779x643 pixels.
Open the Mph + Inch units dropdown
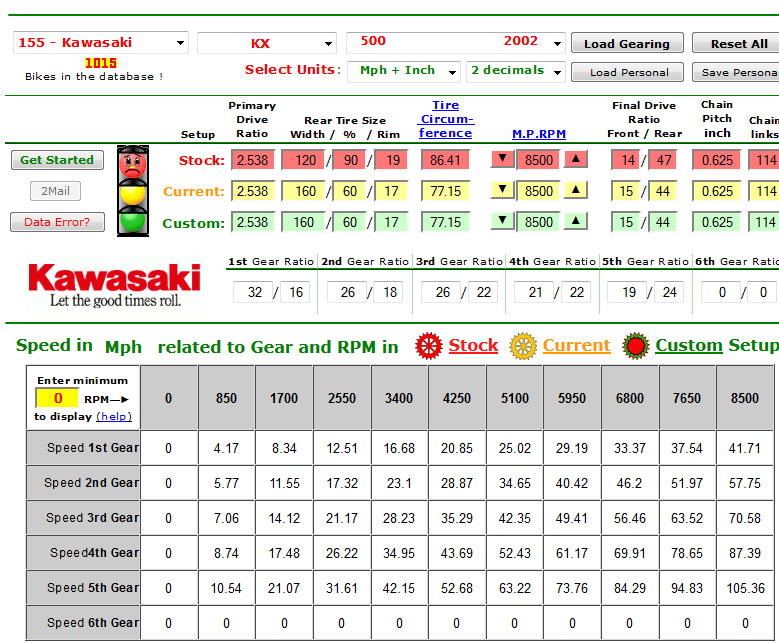coord(404,71)
